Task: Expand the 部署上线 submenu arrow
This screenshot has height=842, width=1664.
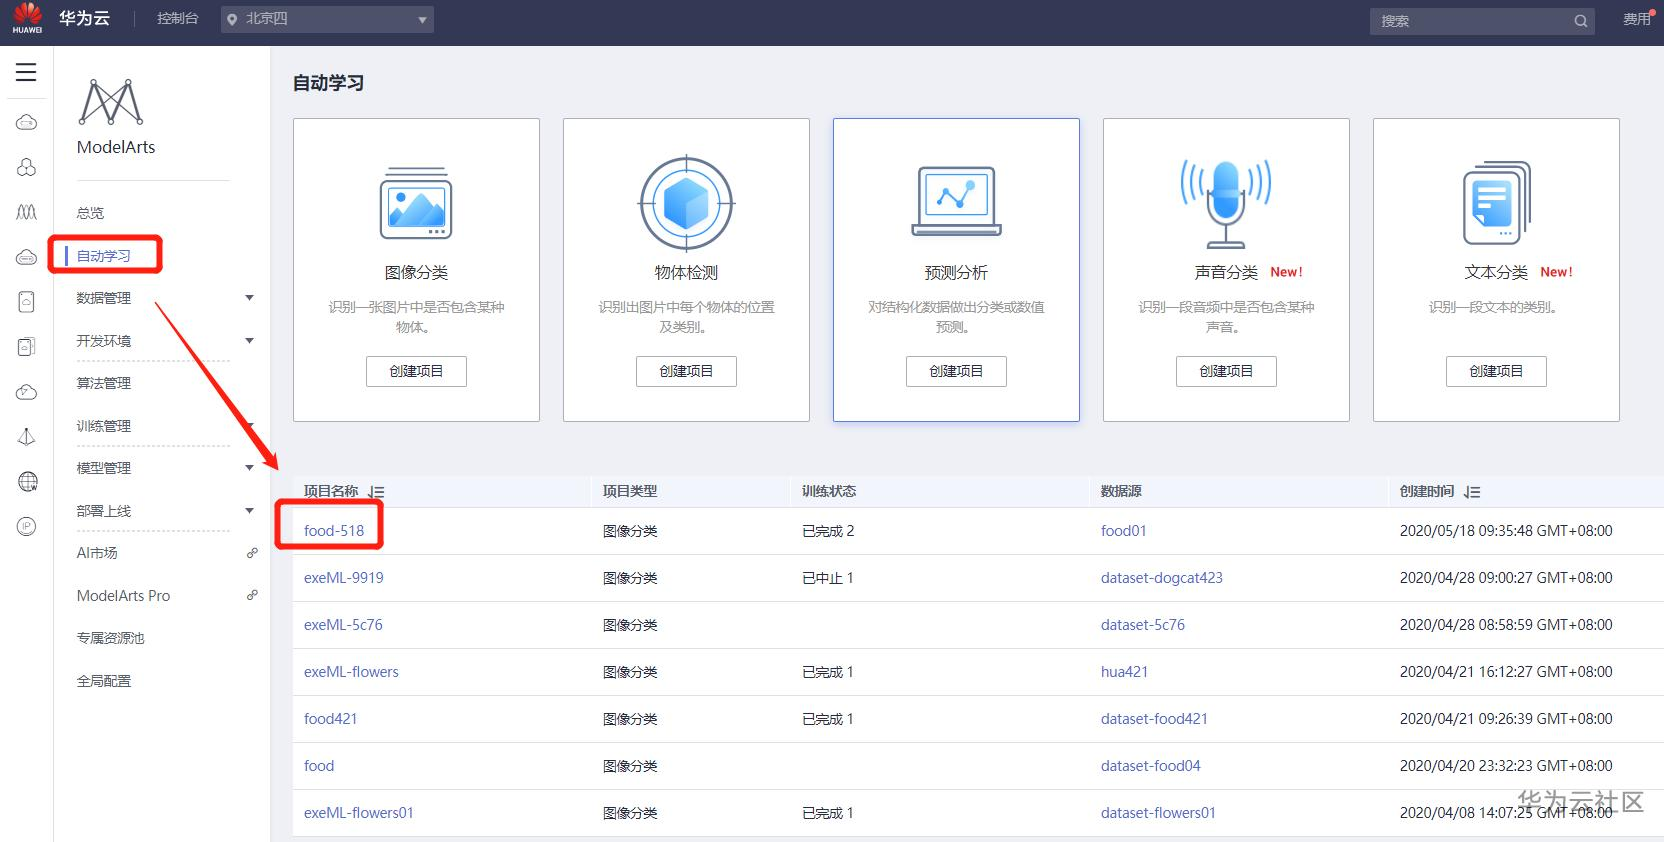Action: tap(250, 511)
